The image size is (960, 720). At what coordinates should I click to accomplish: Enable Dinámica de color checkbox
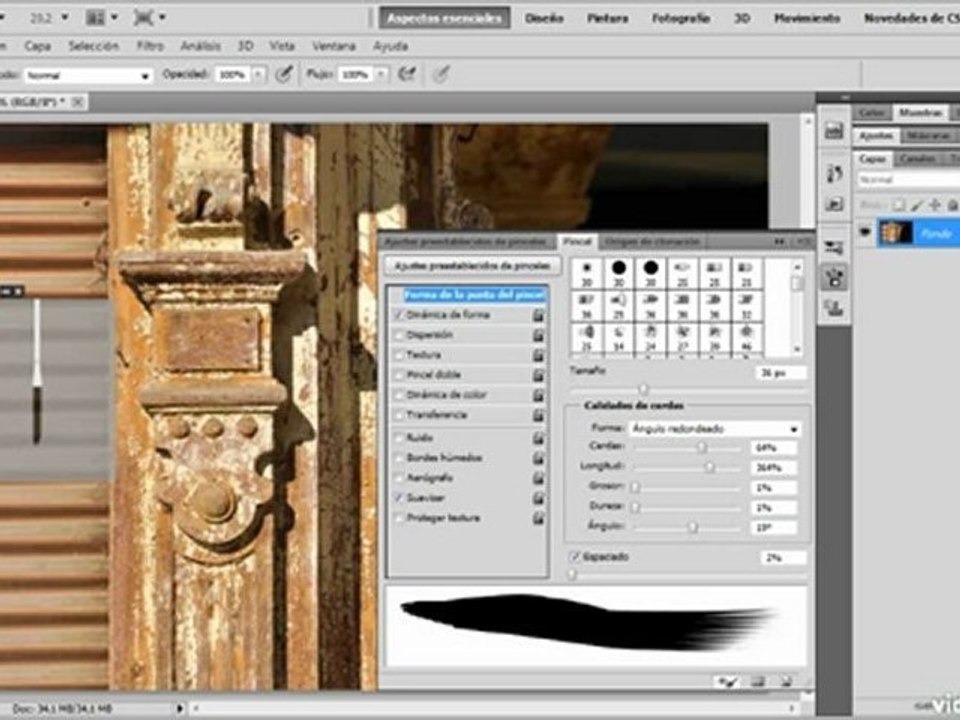(399, 395)
